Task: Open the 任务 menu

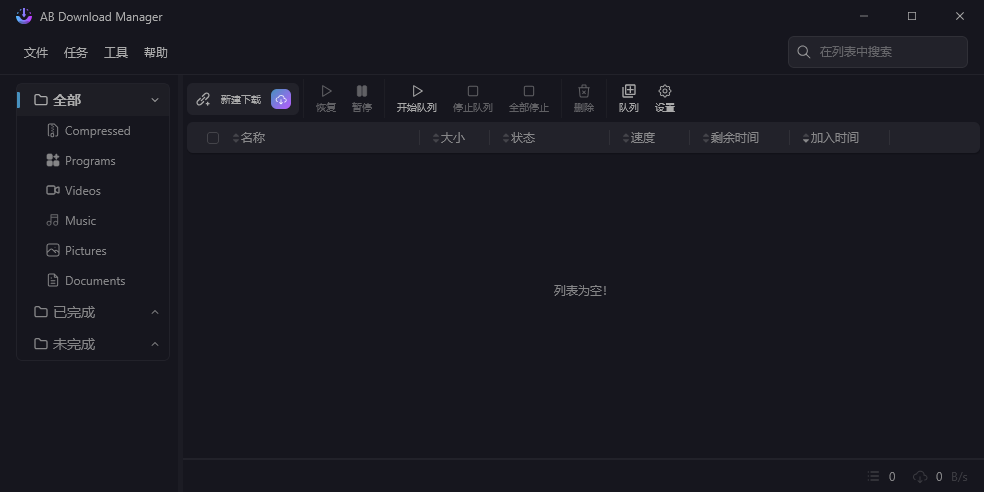Action: click(x=76, y=53)
